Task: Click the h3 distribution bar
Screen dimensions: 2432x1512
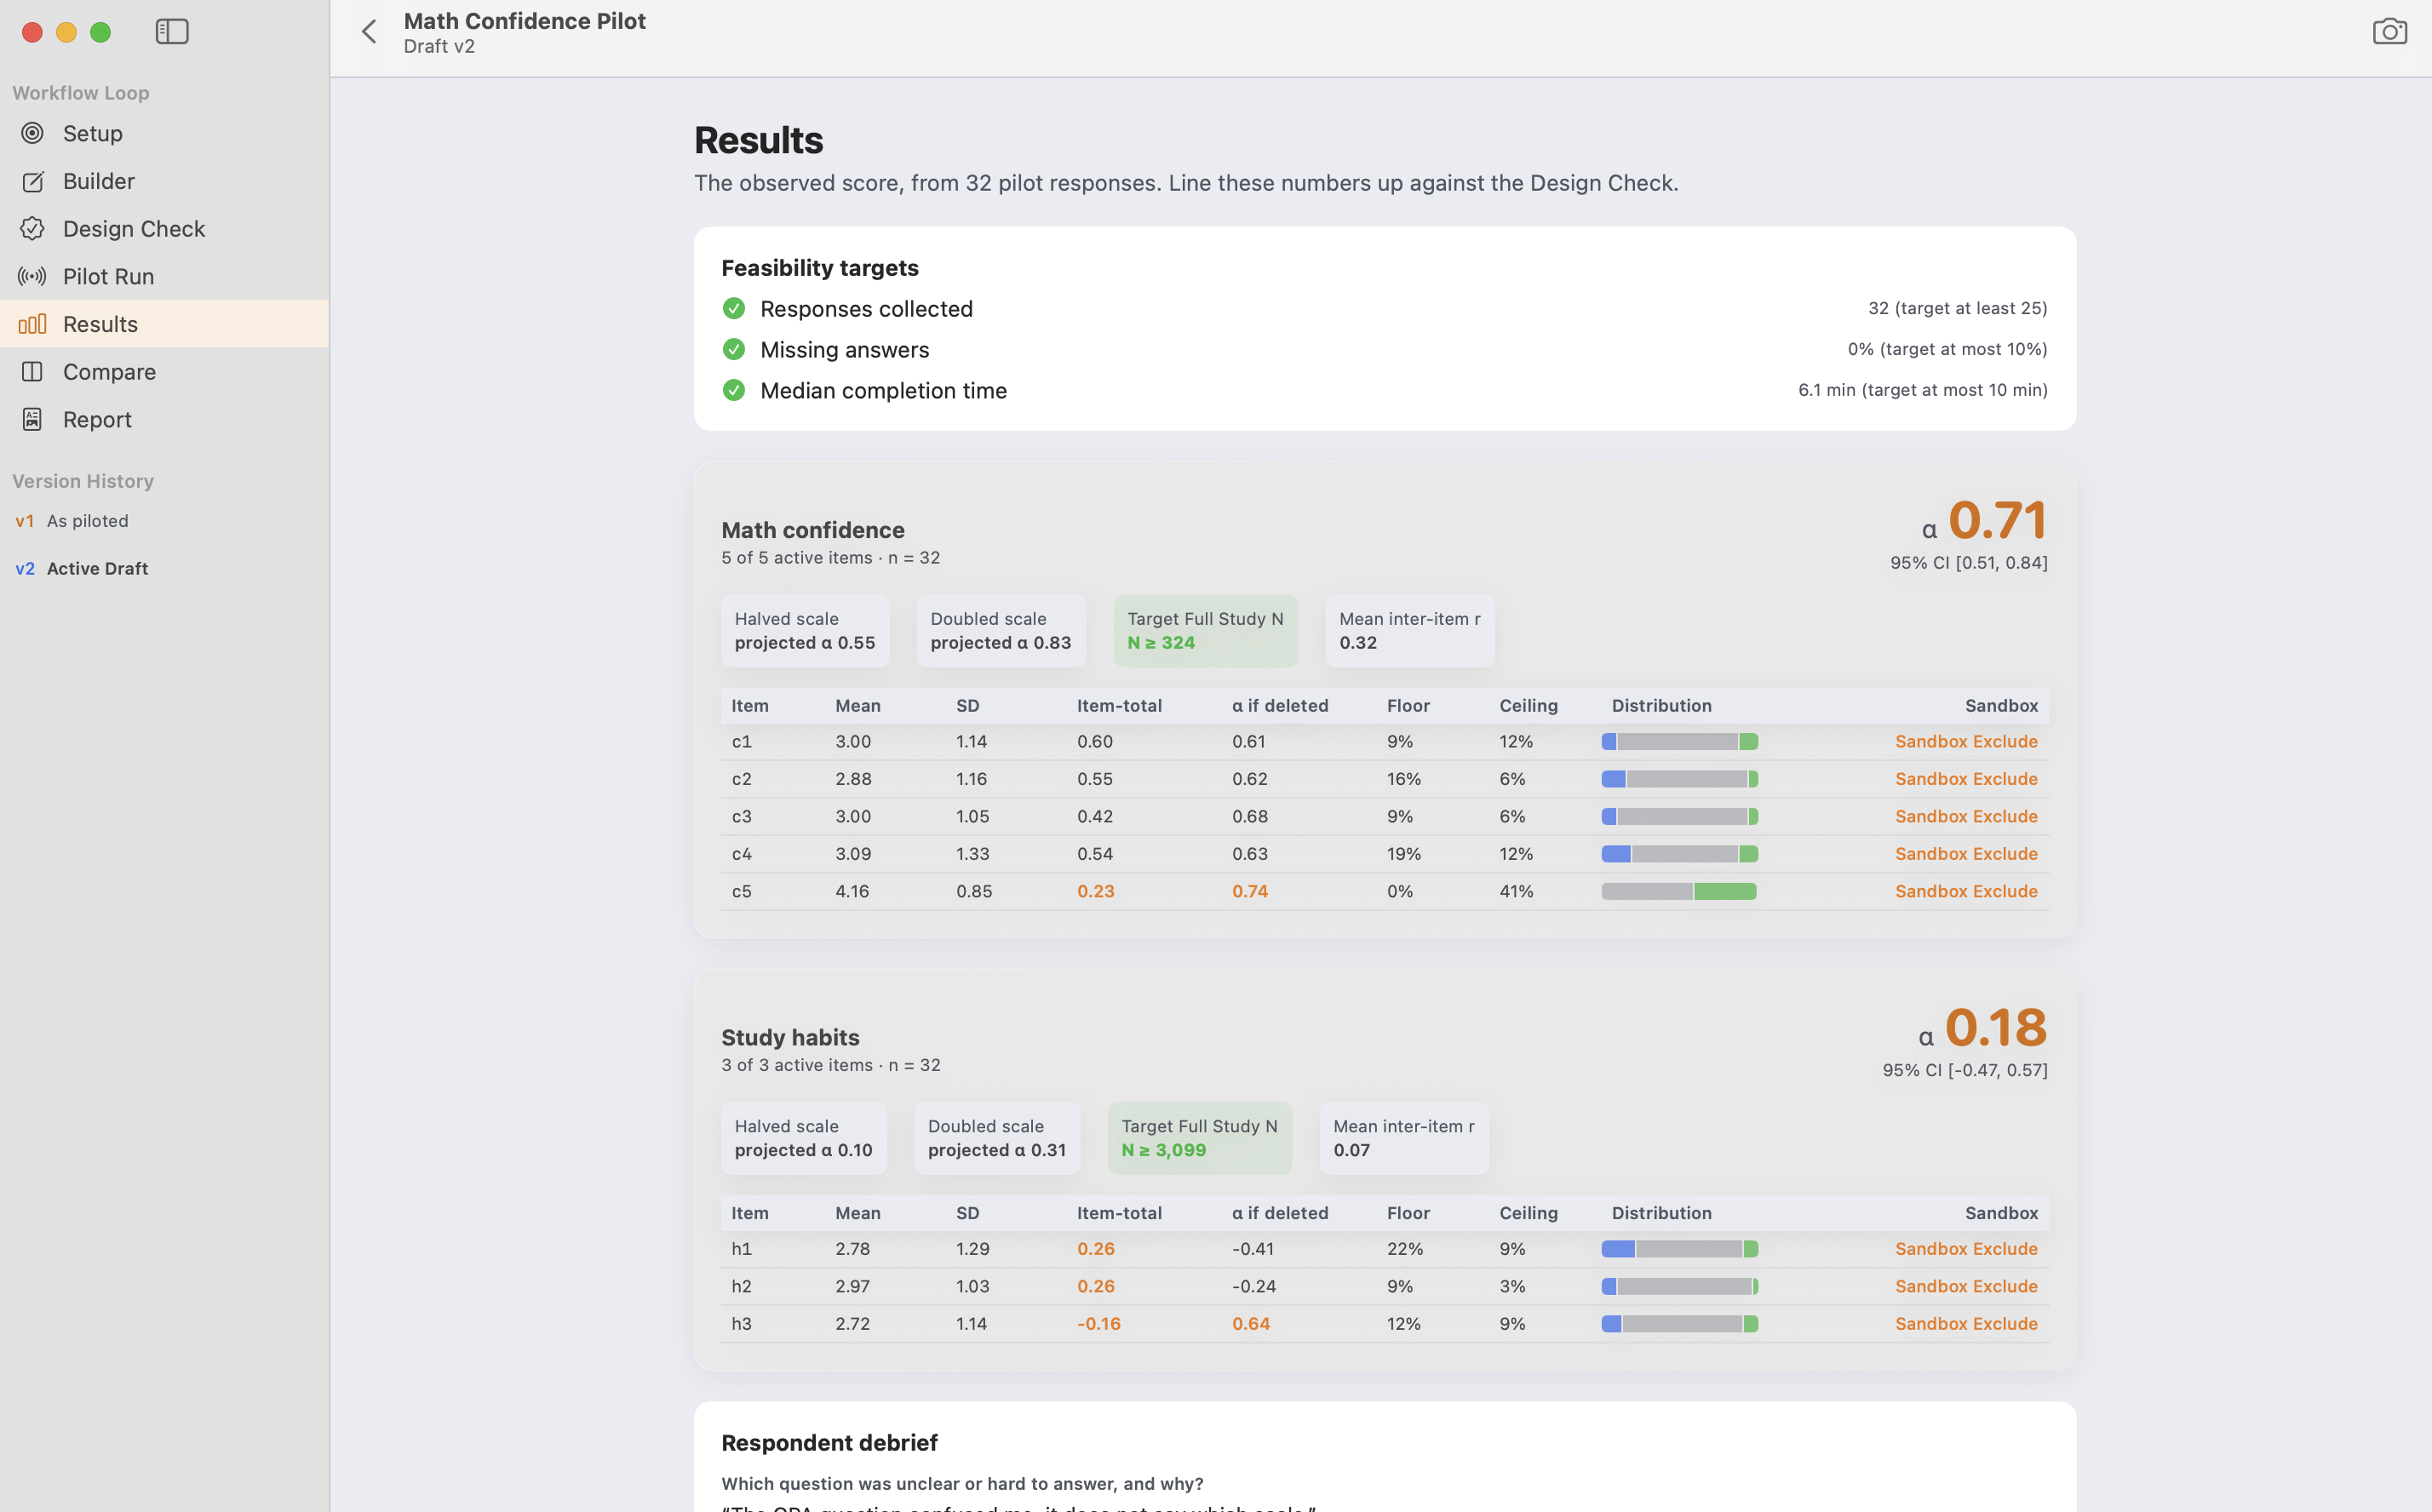Action: click(x=1679, y=1324)
